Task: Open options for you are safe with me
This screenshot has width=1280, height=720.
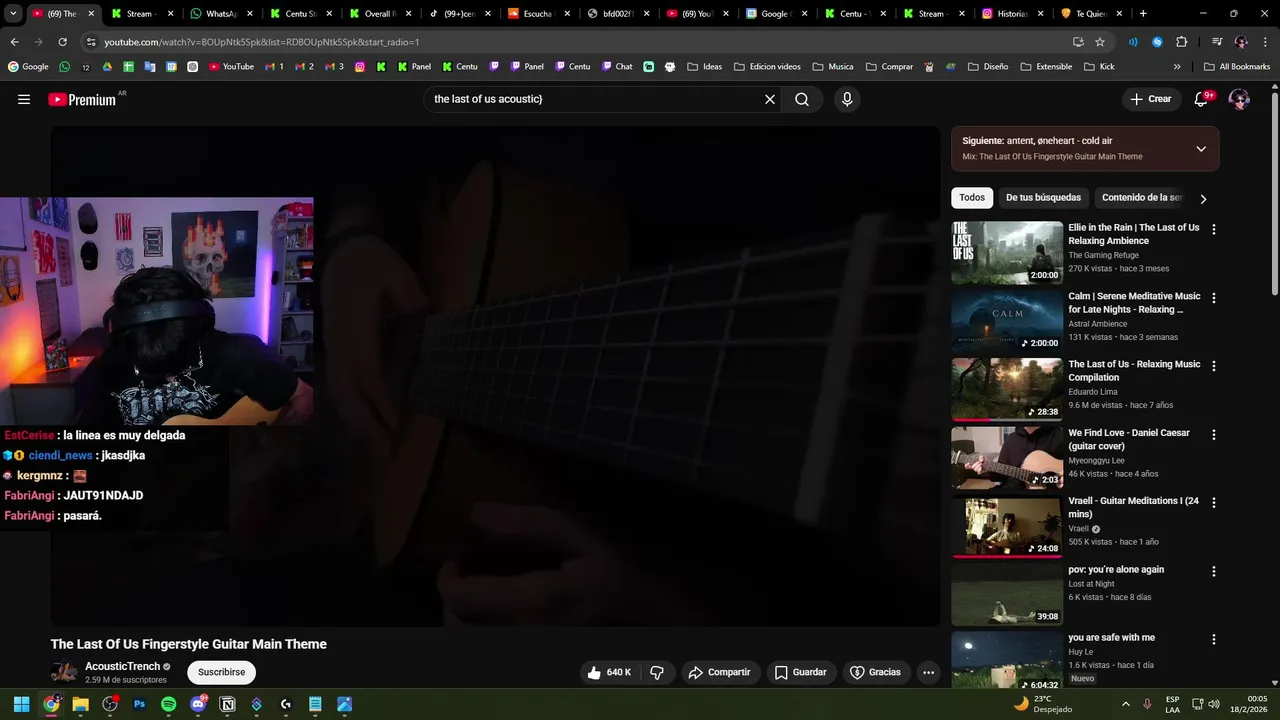Action: click(x=1214, y=639)
